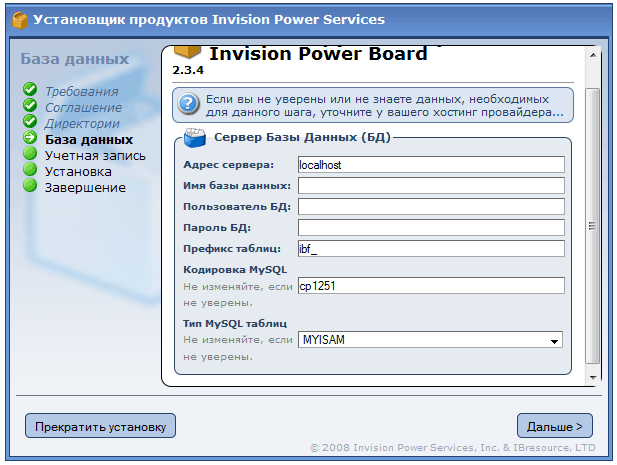Click the arrow icon beside База данных step
The width and height of the screenshot is (617, 465).
[30, 139]
